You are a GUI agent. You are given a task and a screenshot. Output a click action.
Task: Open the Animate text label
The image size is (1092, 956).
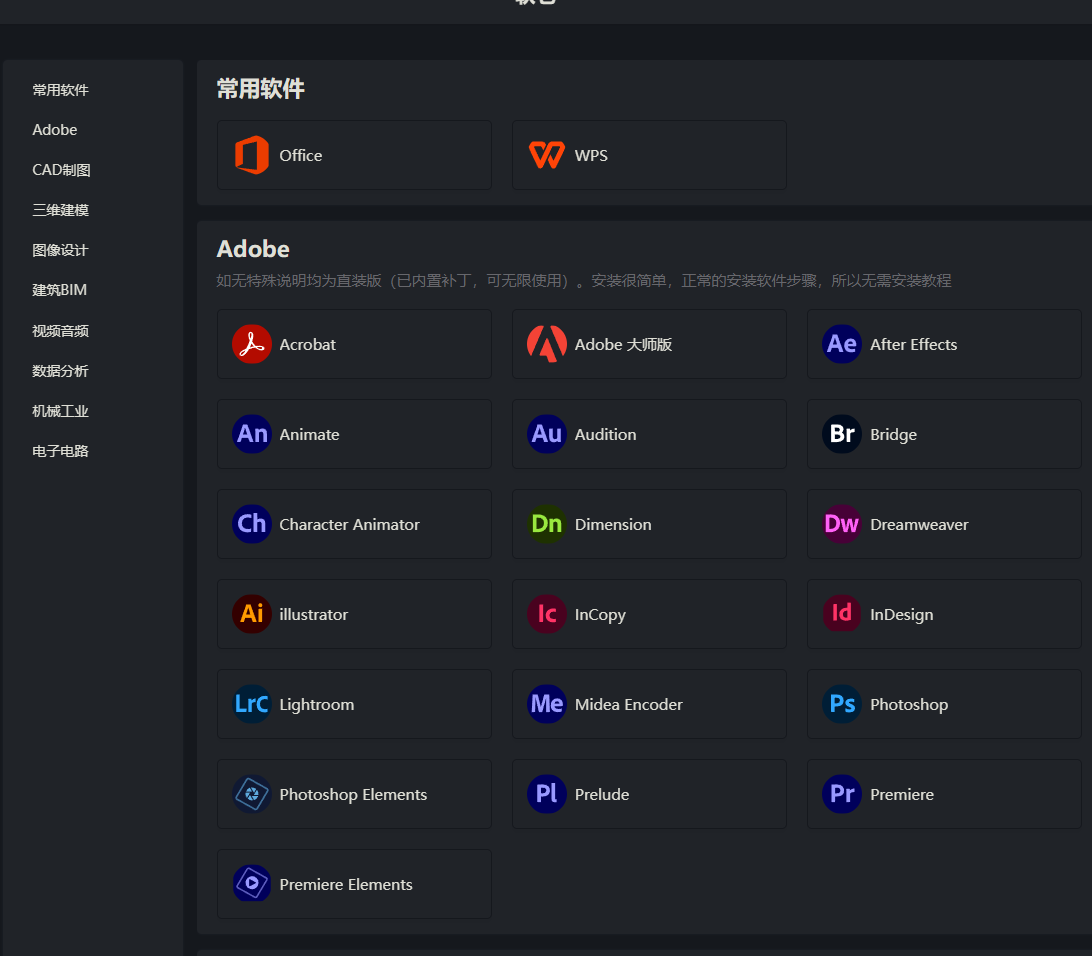[x=309, y=434]
